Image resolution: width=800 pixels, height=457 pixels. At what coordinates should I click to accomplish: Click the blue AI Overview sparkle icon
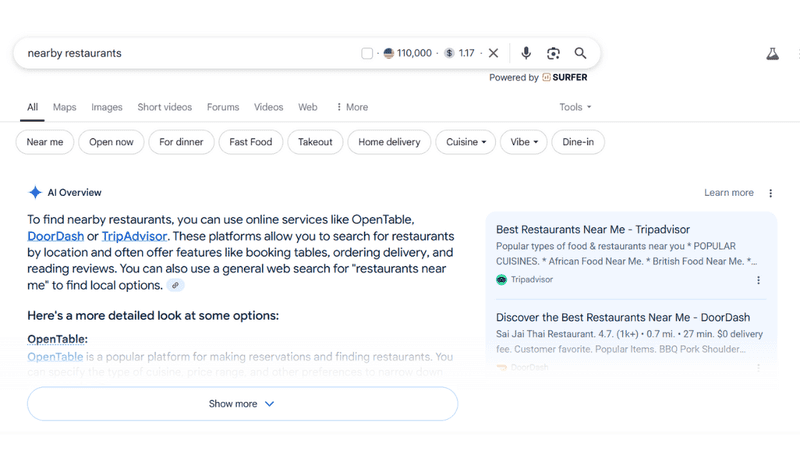tap(35, 193)
